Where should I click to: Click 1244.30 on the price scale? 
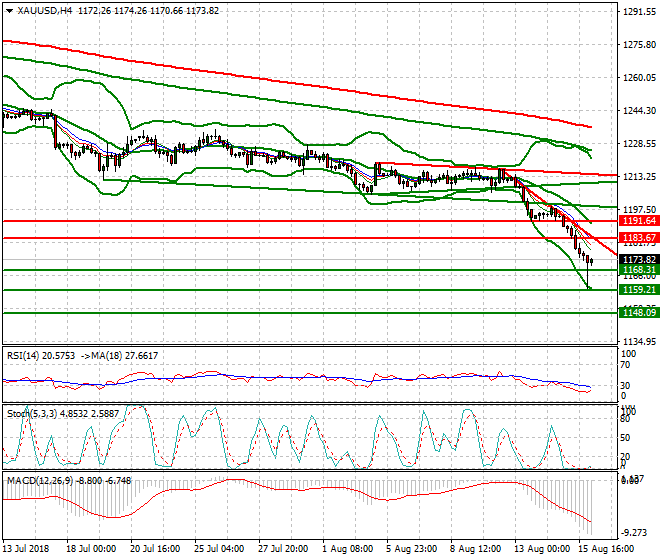pyautogui.click(x=638, y=111)
